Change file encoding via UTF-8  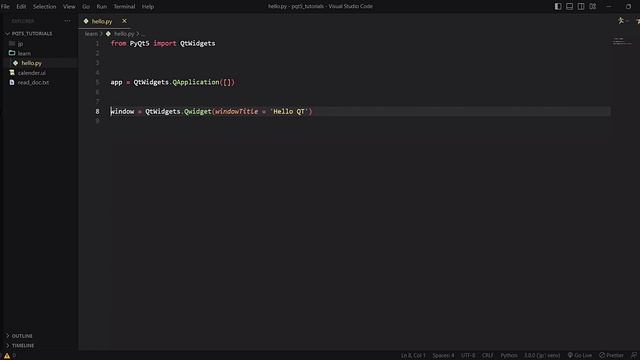pyautogui.click(x=468, y=356)
